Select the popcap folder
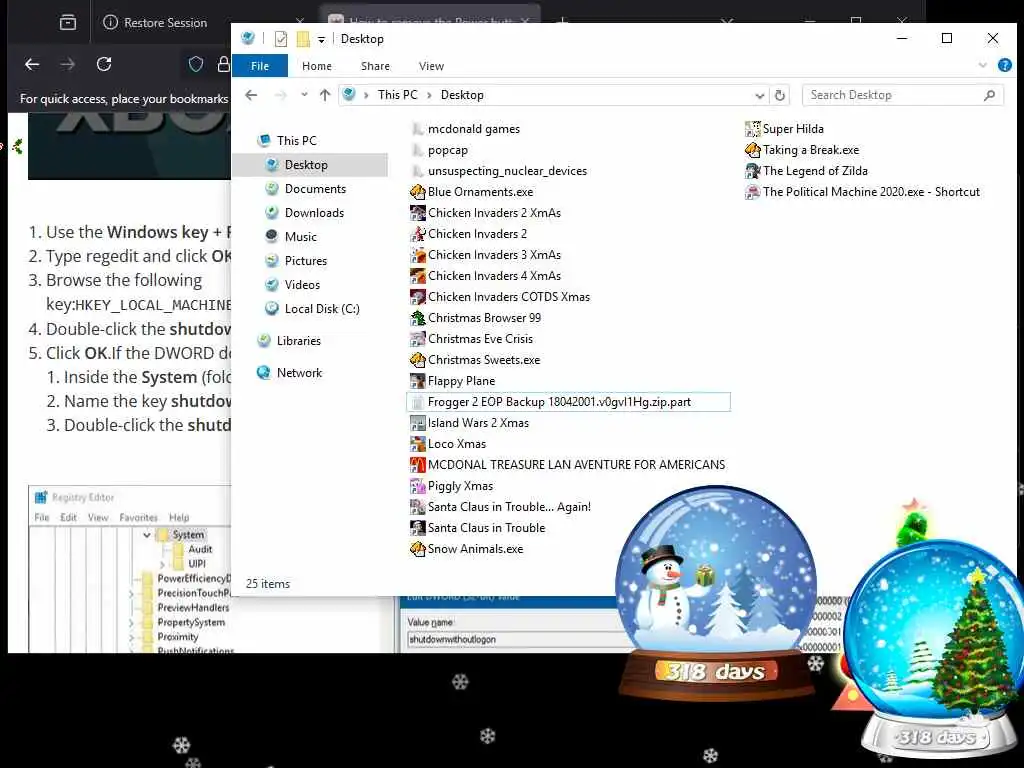The image size is (1024, 768). pyautogui.click(x=448, y=150)
